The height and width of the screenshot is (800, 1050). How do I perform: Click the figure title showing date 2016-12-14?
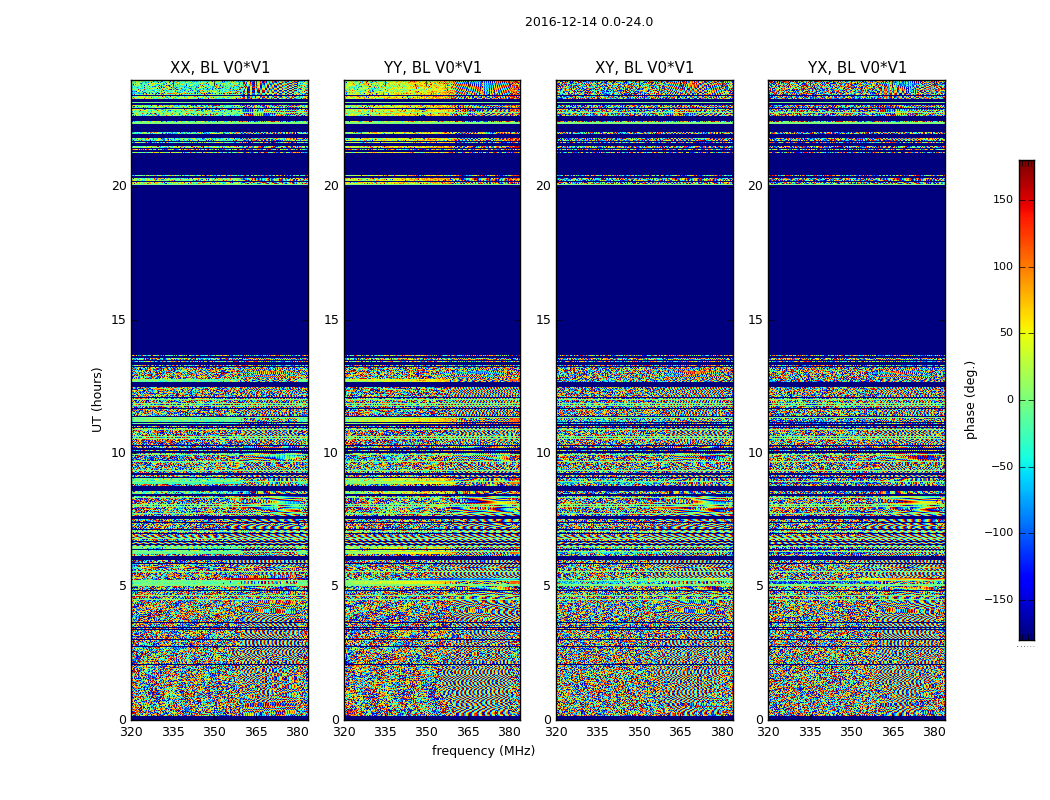pos(588,22)
